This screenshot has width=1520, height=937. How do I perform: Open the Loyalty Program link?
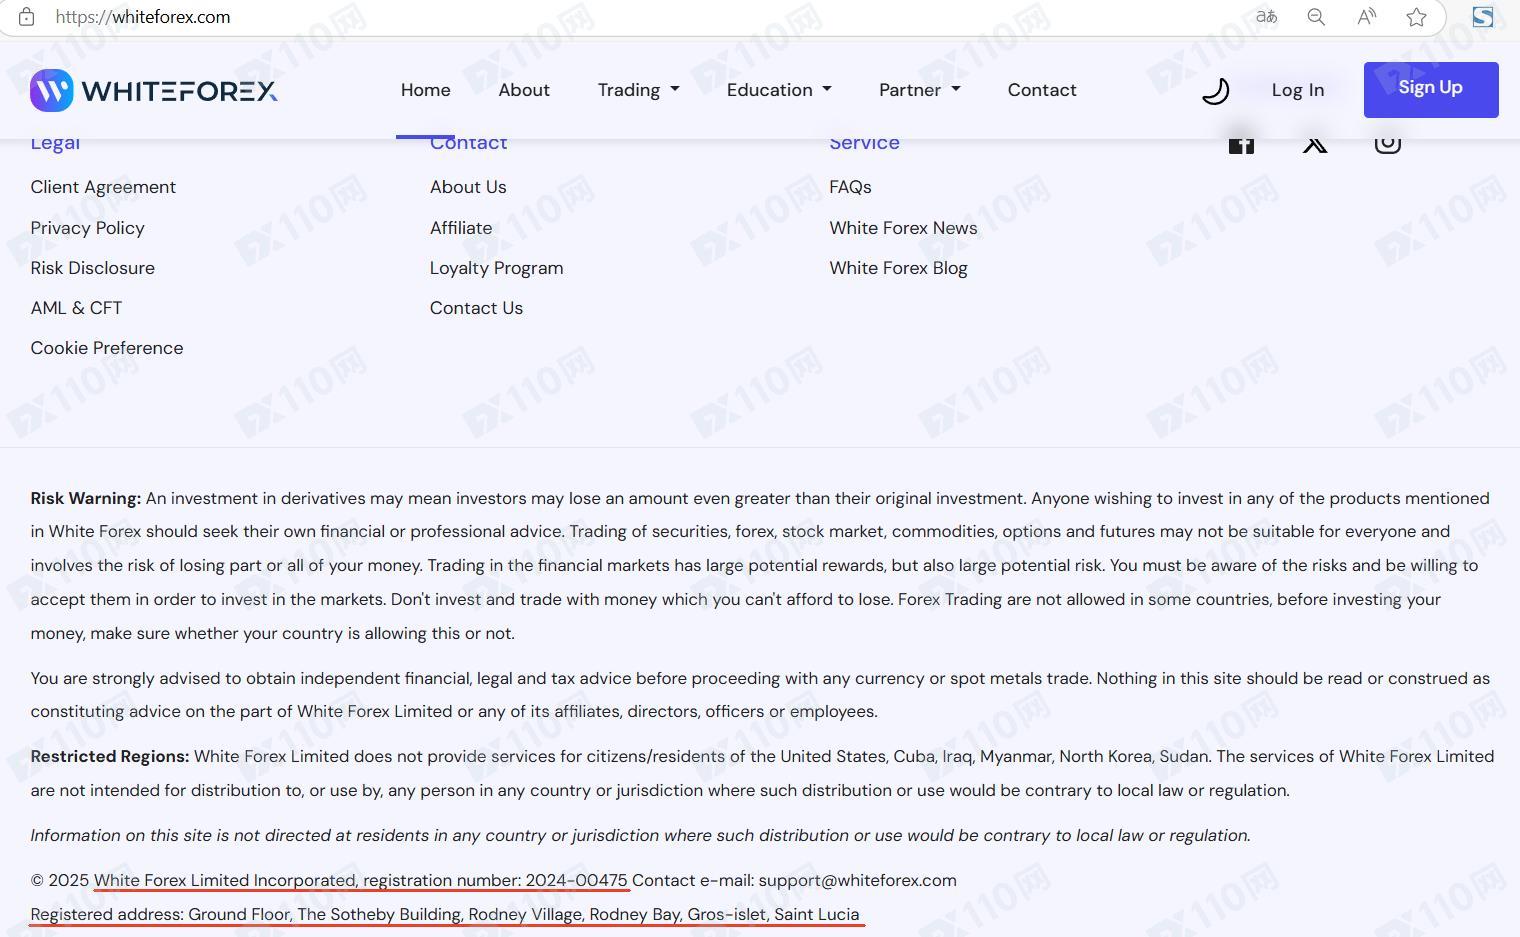tap(496, 268)
